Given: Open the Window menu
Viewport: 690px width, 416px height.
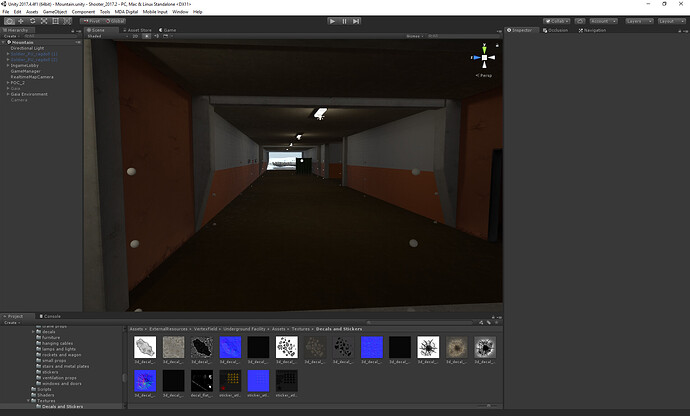Looking at the screenshot, I should pos(180,12).
